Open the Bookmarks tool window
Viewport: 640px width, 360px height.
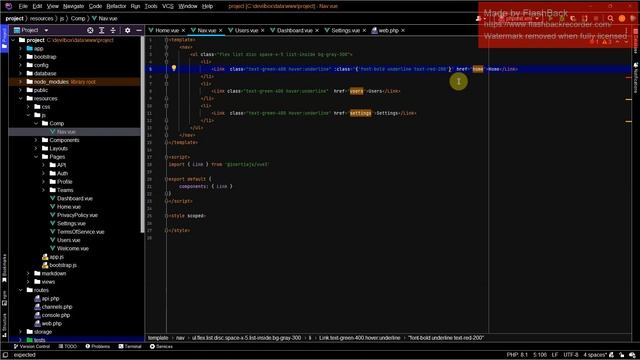tap(4, 268)
